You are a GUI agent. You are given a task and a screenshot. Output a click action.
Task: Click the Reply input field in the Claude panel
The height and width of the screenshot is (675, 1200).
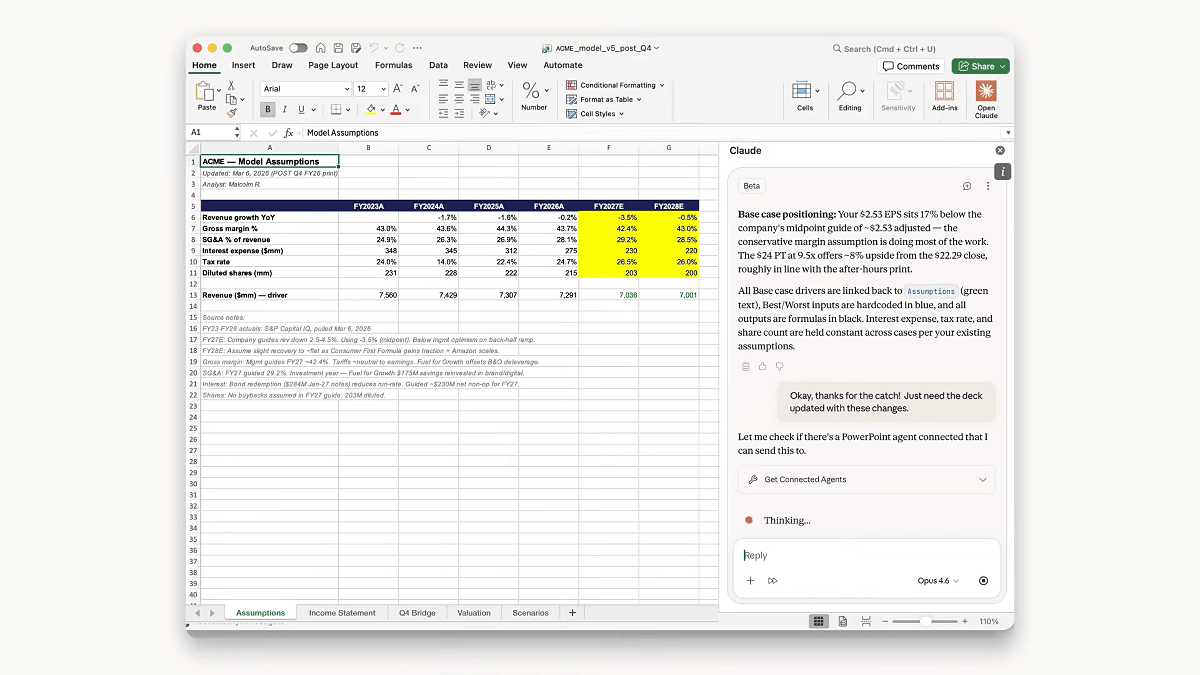[x=860, y=556]
